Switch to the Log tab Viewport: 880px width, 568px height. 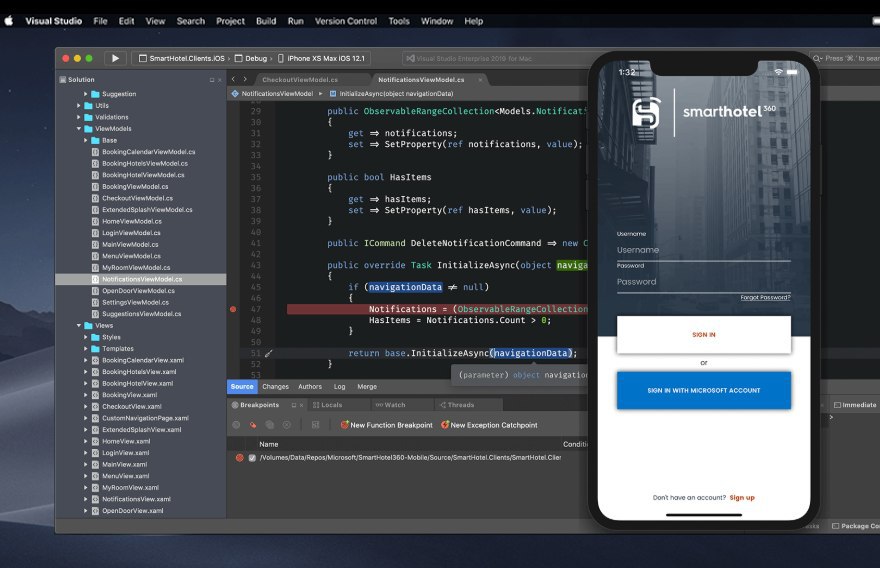pos(340,387)
